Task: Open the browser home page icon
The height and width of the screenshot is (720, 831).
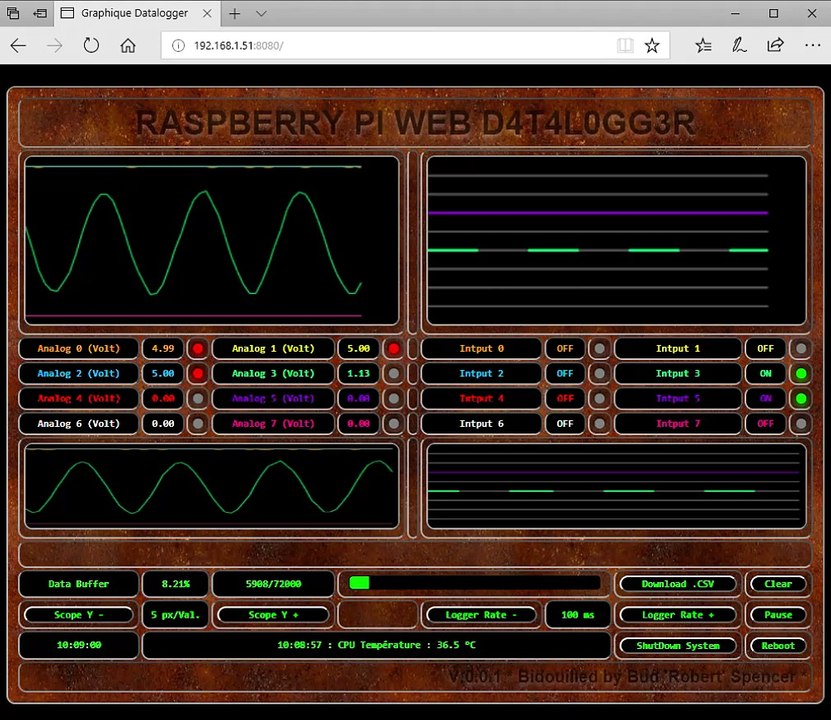Action: [x=128, y=46]
